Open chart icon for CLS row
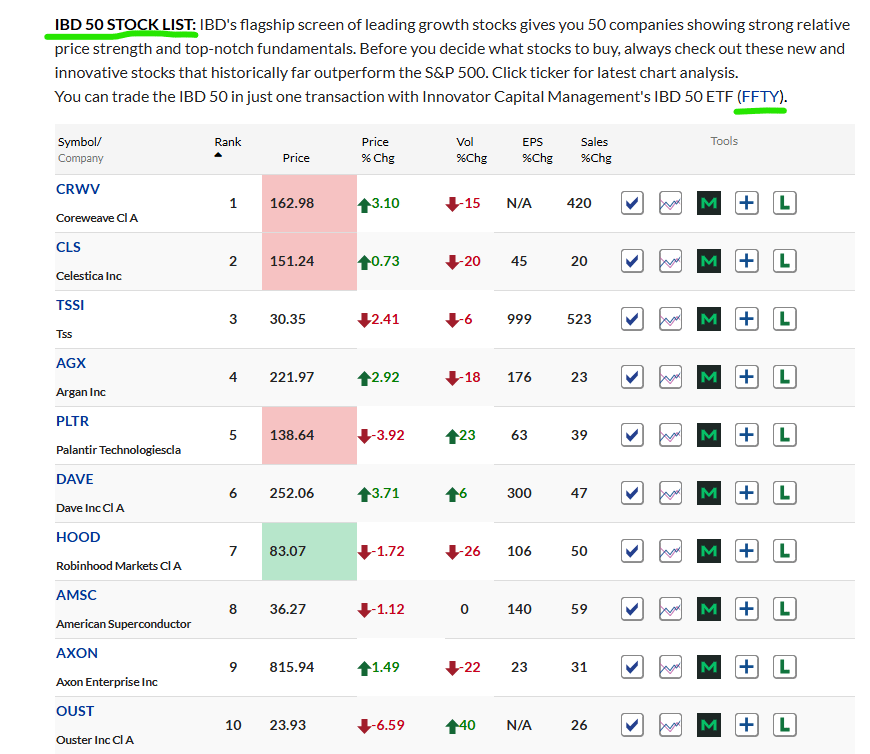This screenshot has height=754, width=870. point(670,261)
